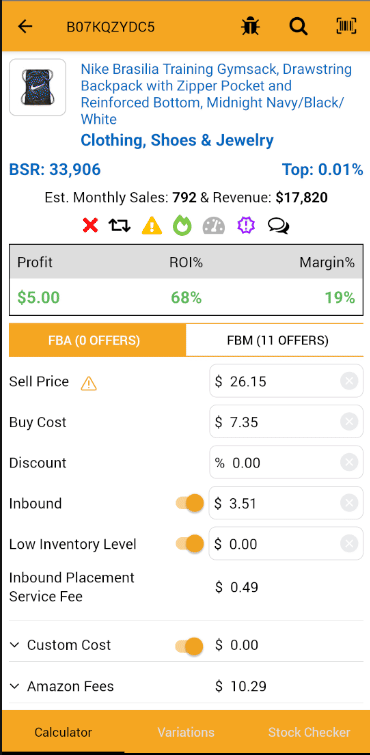Tap the yellow warning triangle alert icon
Viewport: 370px width, 755px height.
pos(152,225)
